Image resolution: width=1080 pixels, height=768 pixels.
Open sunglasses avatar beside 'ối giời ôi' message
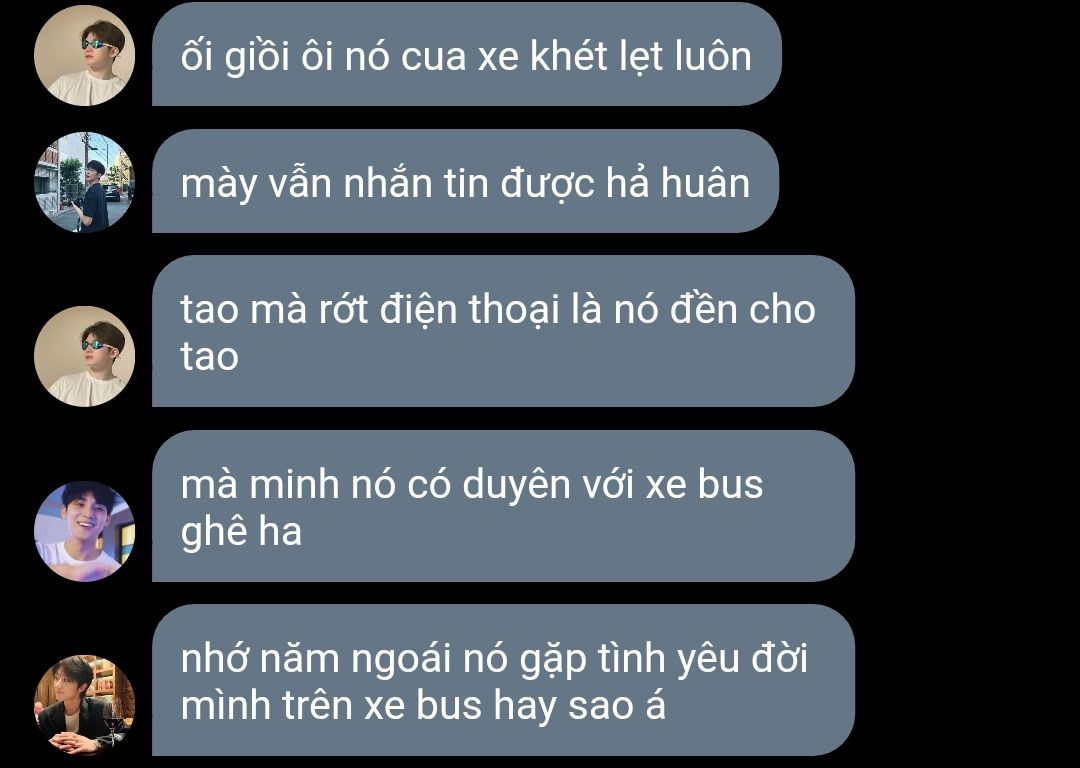point(85,55)
